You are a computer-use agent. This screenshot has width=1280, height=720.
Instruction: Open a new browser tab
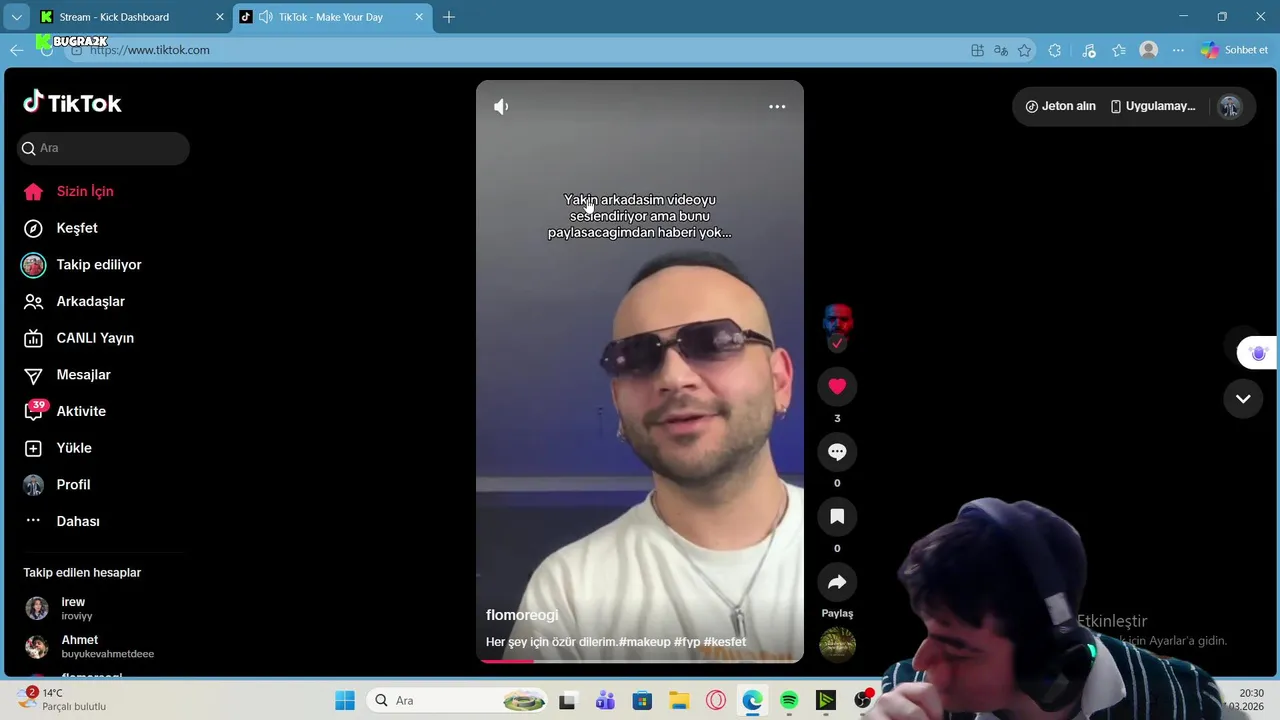tap(449, 17)
